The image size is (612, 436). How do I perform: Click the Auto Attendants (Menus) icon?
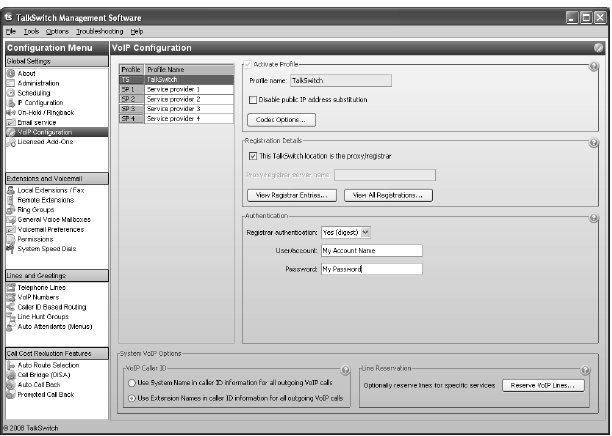[x=11, y=326]
